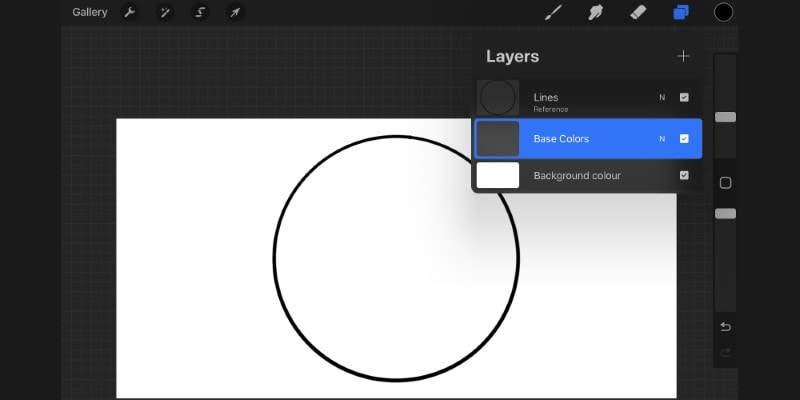Click the Base Colors layer thumbnail
Screen dimensions: 800x400
pos(498,139)
